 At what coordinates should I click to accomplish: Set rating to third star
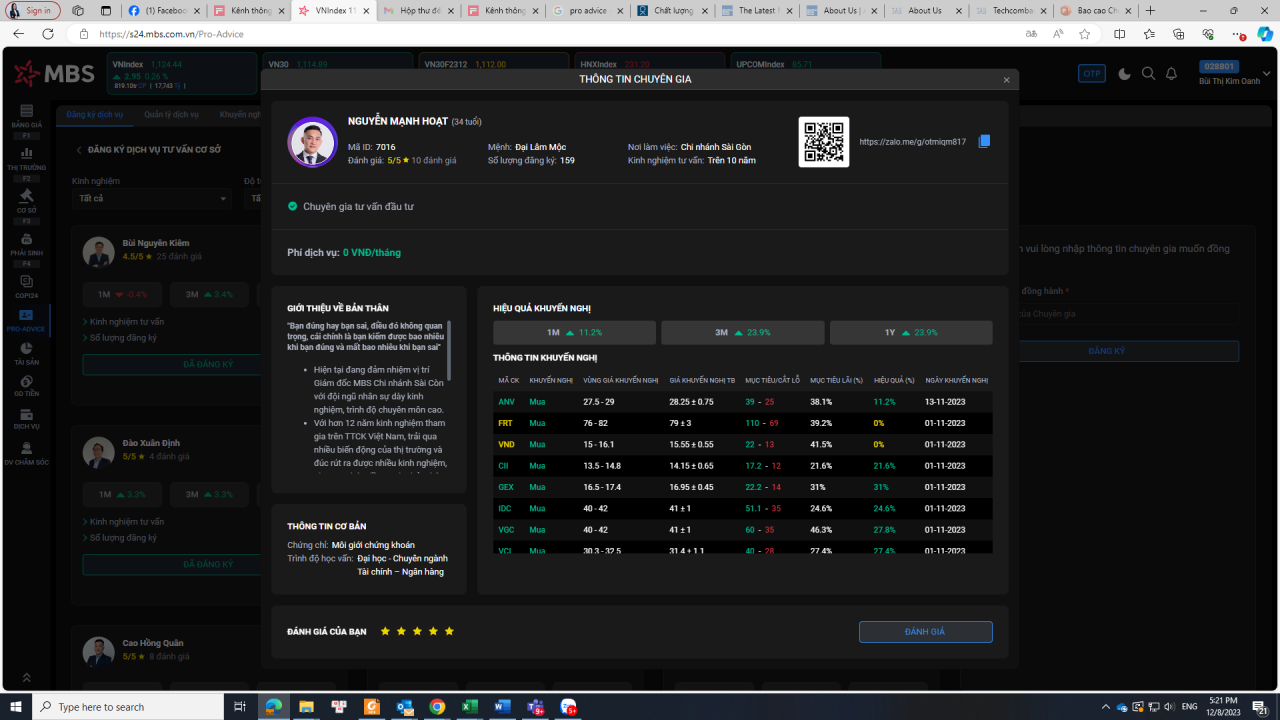click(x=417, y=631)
